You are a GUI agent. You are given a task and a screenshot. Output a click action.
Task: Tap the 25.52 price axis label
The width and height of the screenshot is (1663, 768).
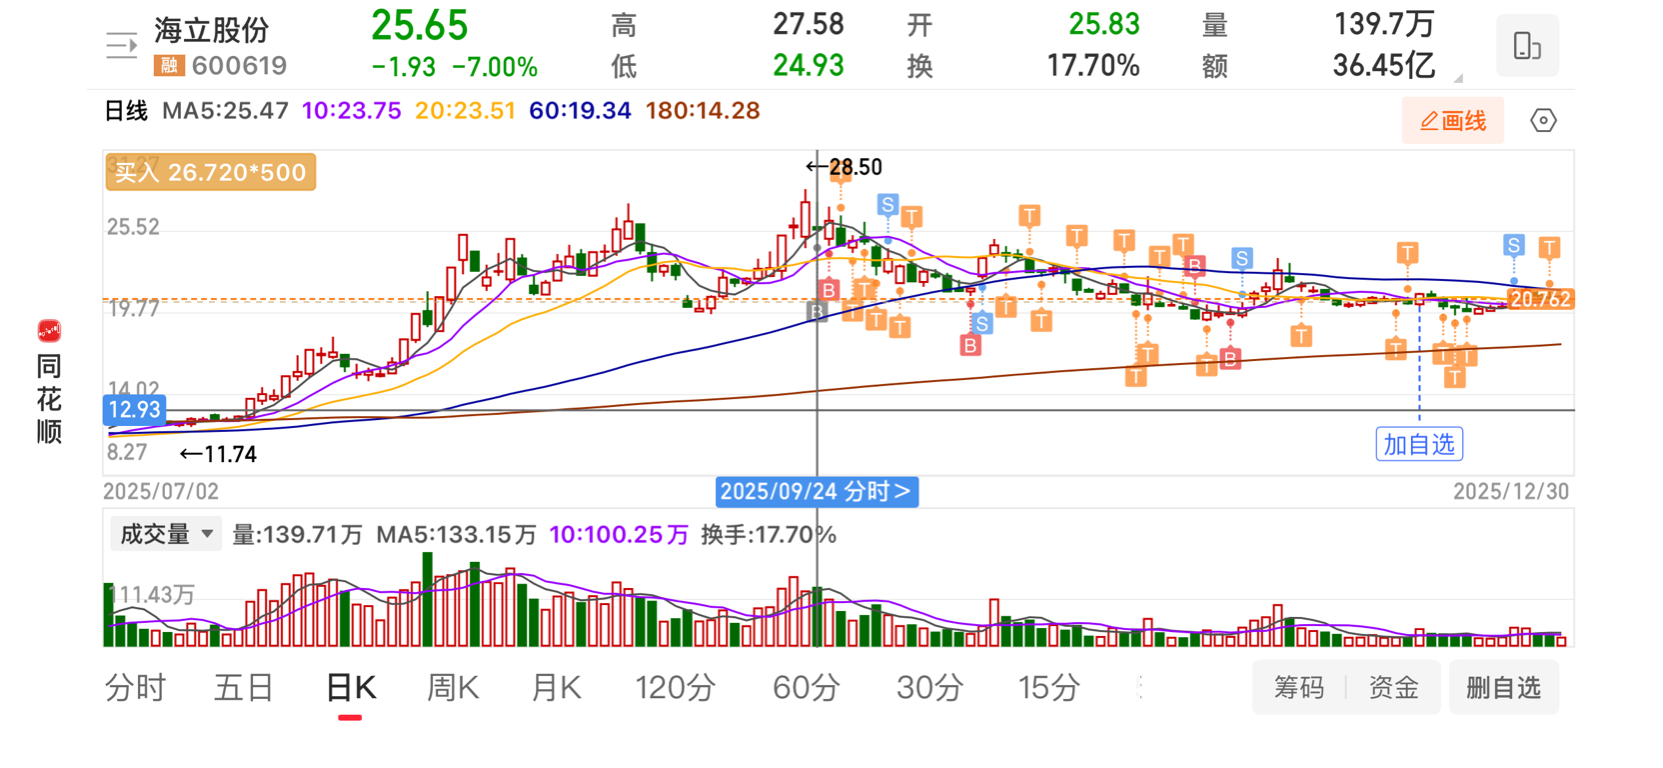133,227
